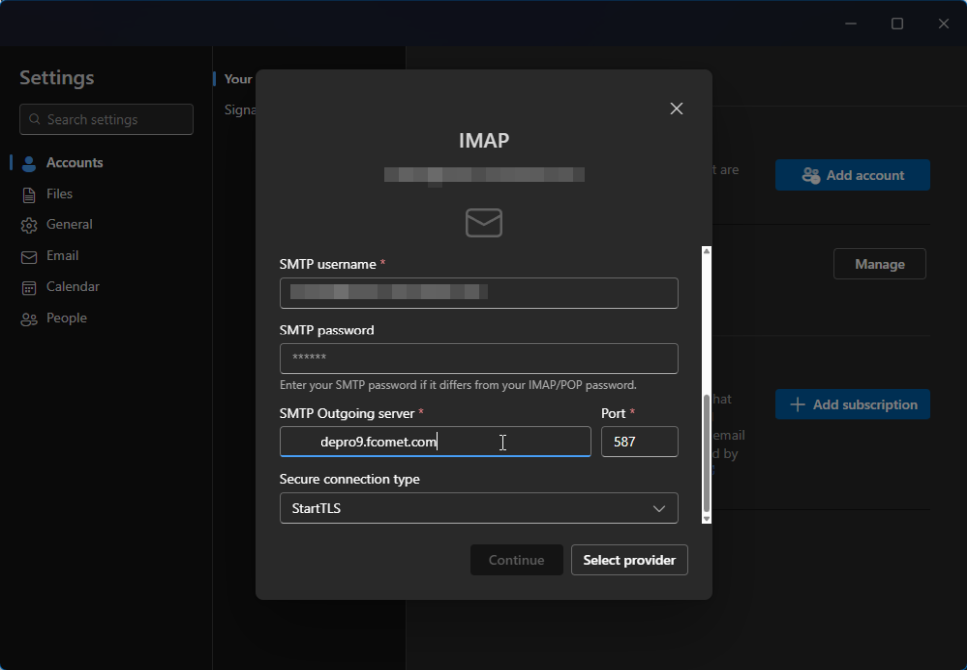Close the IMAP dialog with the X
Image resolution: width=967 pixels, height=670 pixels.
(676, 109)
